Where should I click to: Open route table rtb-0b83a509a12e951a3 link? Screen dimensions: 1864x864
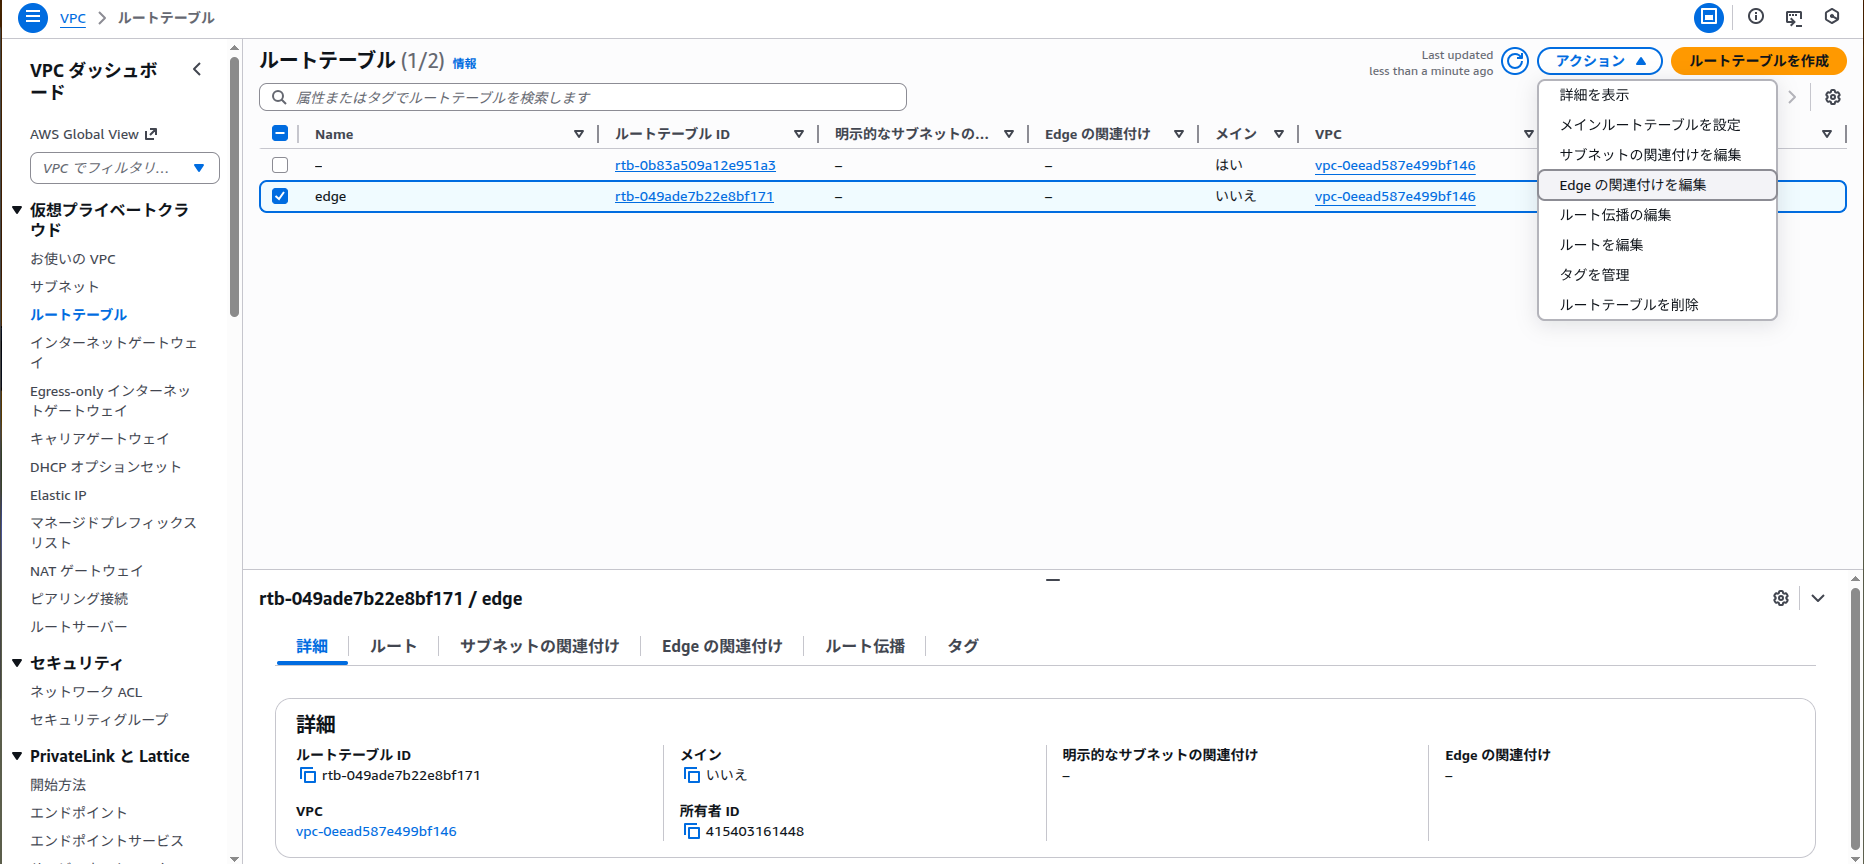tap(695, 165)
